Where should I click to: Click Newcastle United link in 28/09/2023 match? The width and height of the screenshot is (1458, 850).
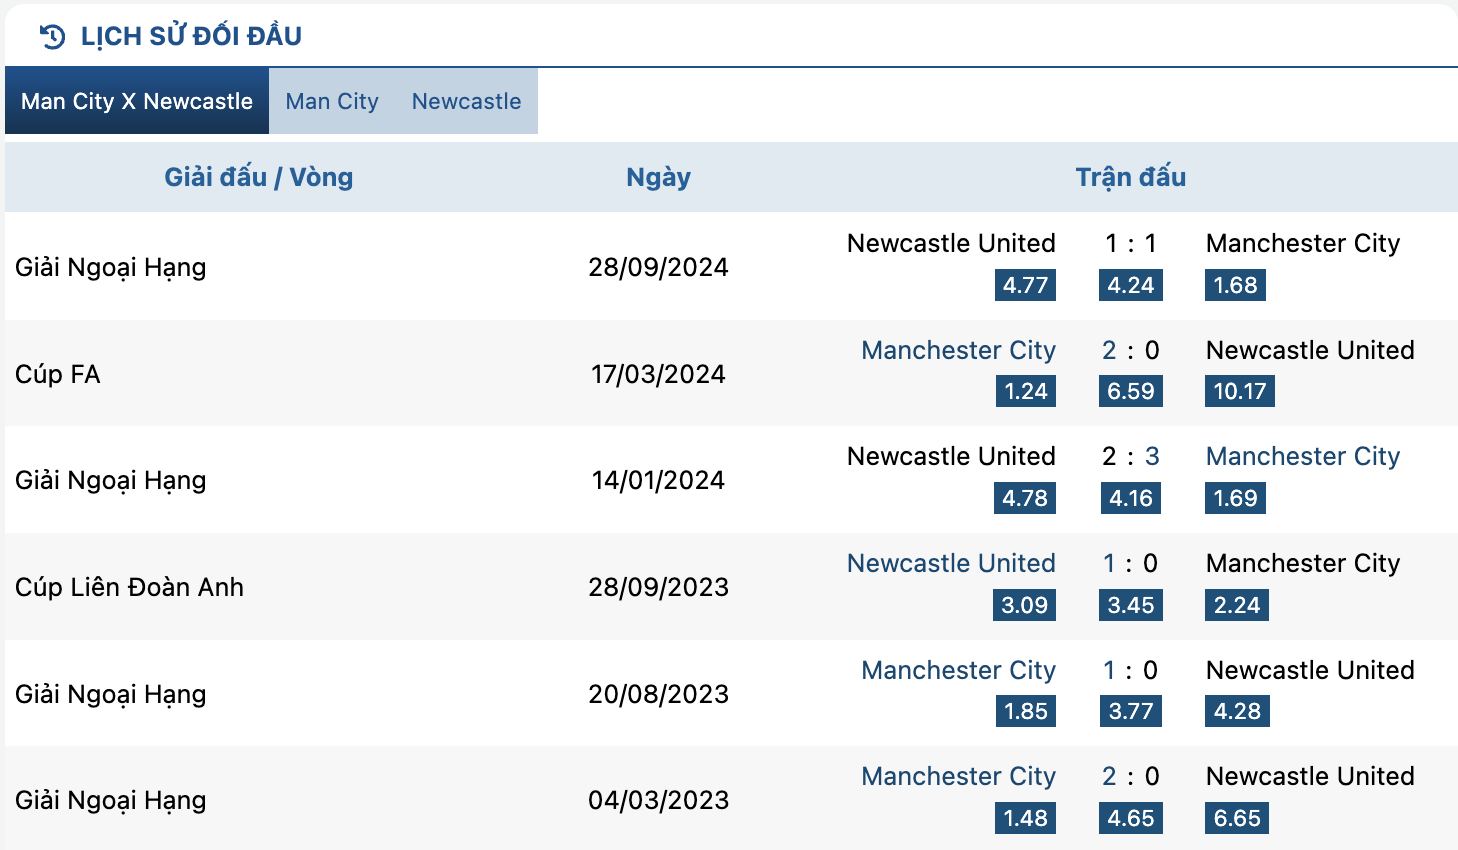pos(951,563)
